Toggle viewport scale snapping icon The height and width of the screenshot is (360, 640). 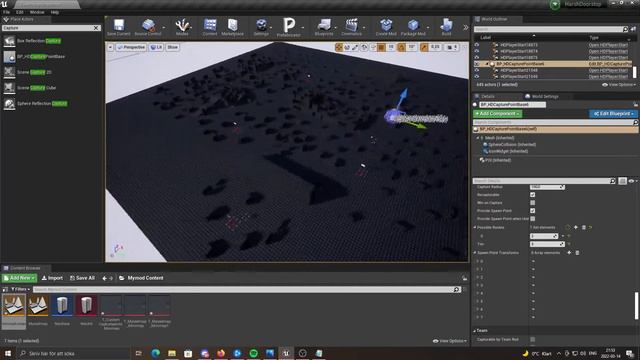pos(424,47)
